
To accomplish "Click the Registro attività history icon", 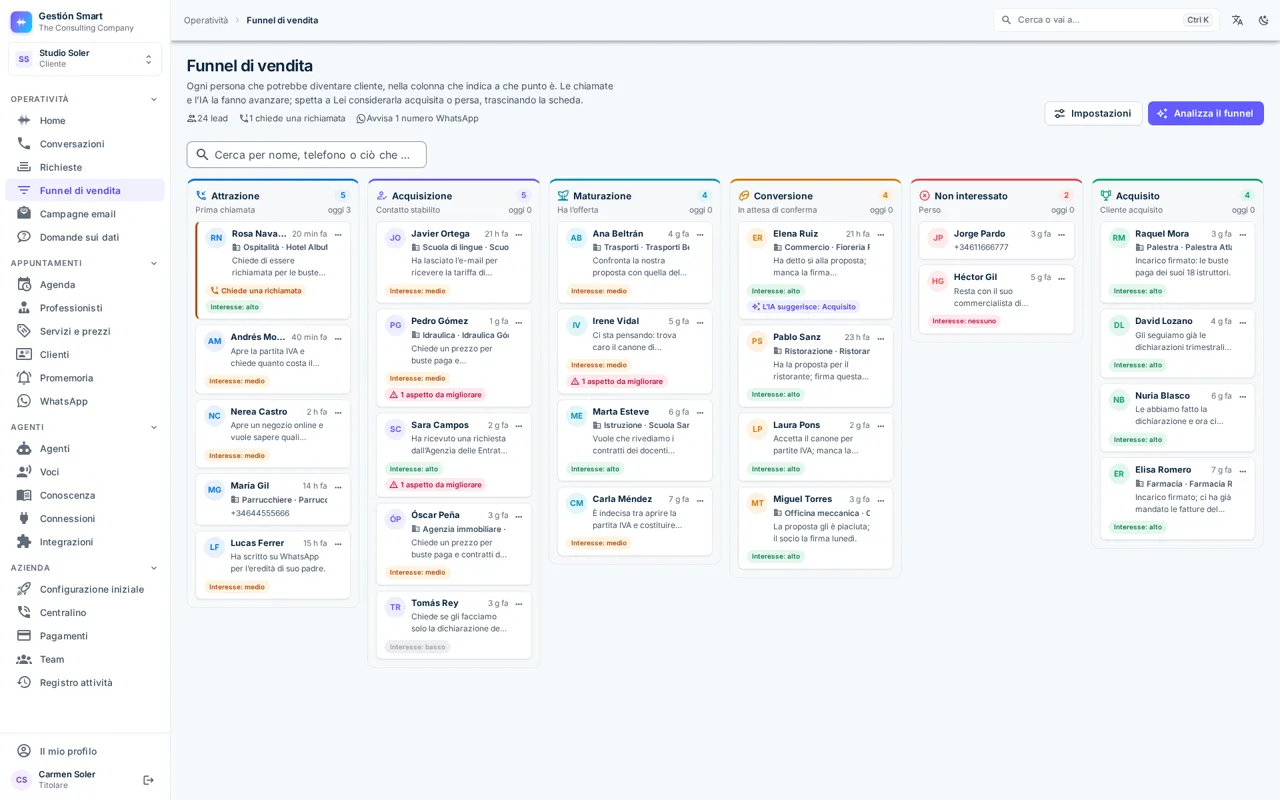I will (24, 682).
